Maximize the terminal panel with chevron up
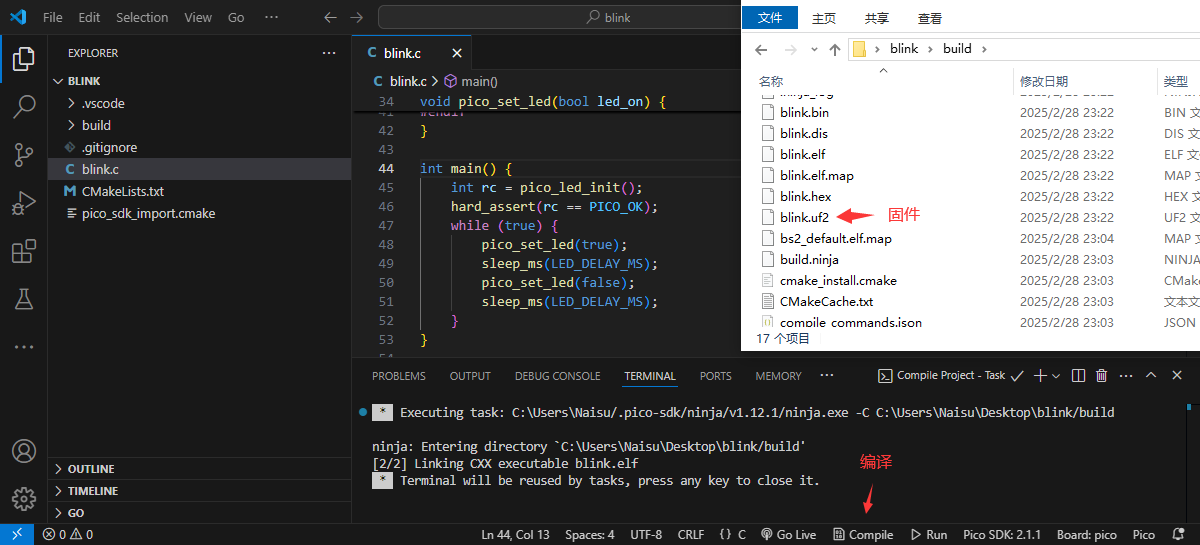This screenshot has width=1200, height=545. [1151, 376]
